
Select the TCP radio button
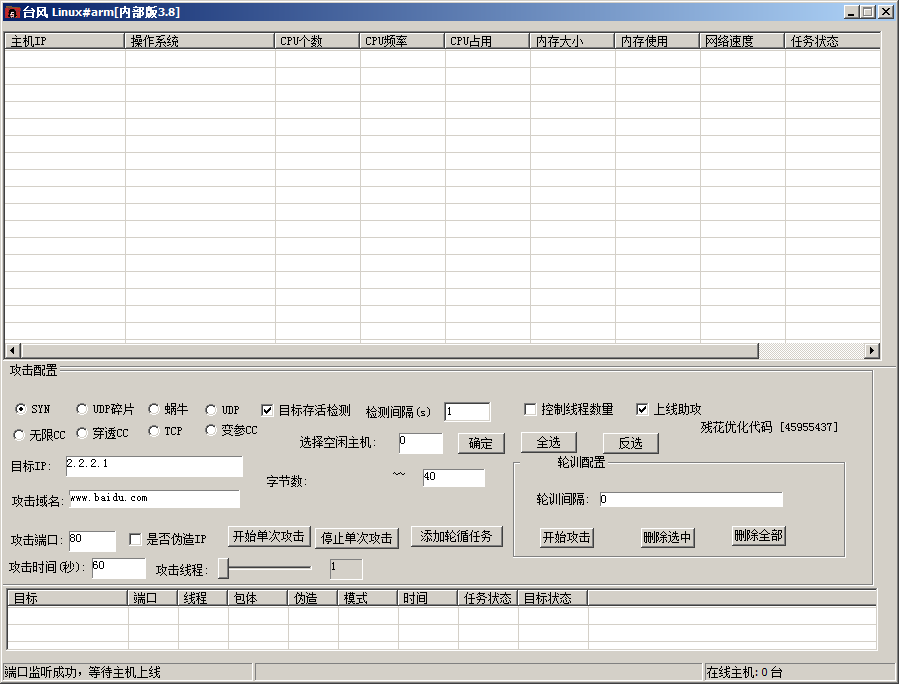(x=154, y=431)
